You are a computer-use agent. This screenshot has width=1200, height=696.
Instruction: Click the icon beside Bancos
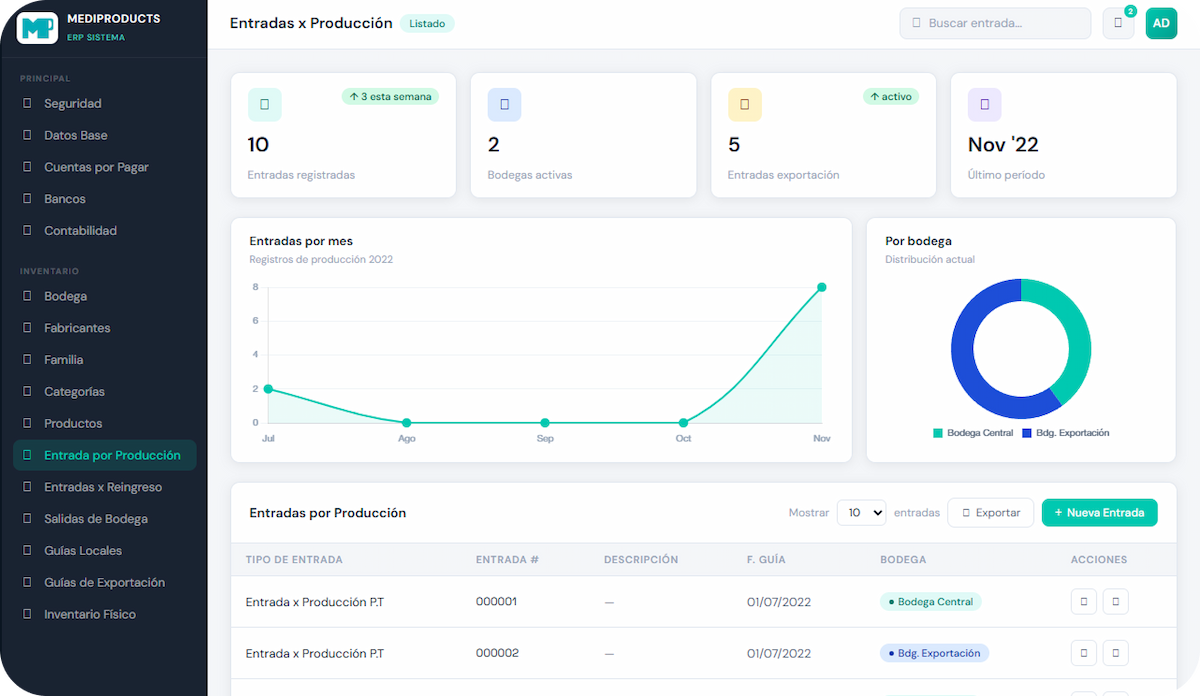[x=27, y=199]
